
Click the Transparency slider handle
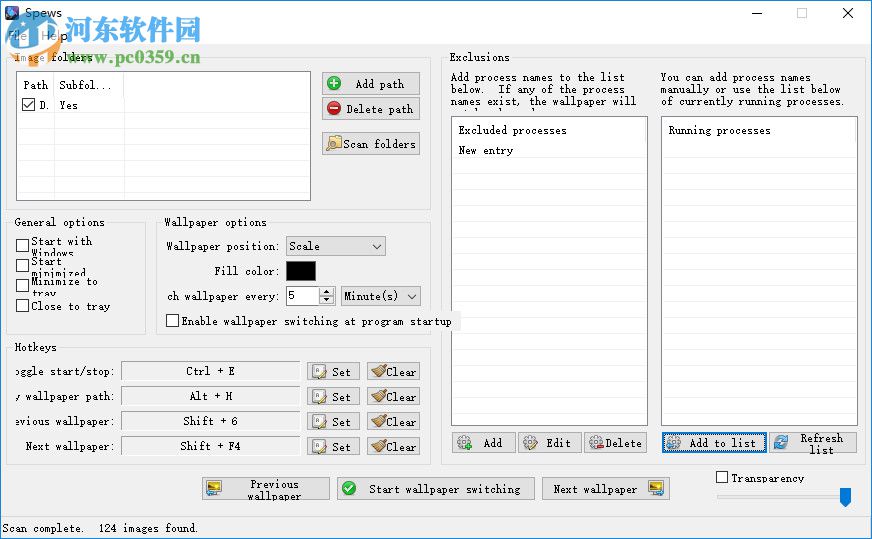click(x=845, y=497)
